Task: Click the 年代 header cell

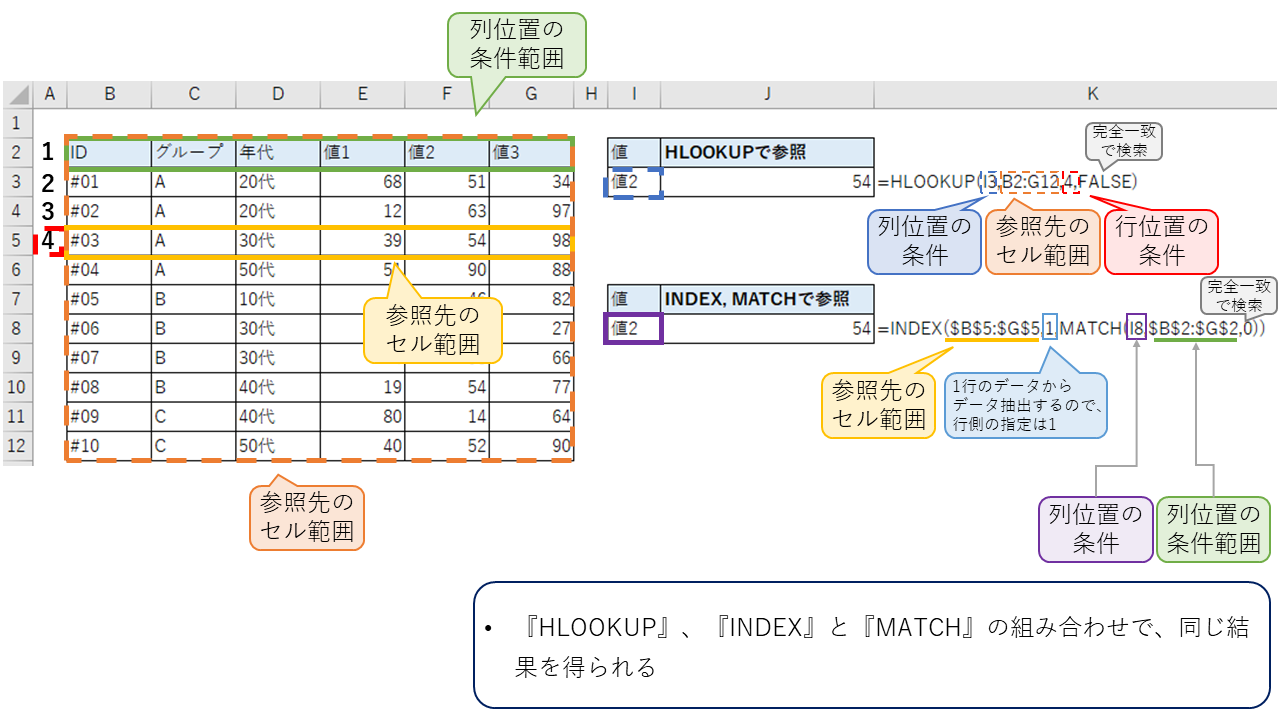Action: (x=278, y=152)
